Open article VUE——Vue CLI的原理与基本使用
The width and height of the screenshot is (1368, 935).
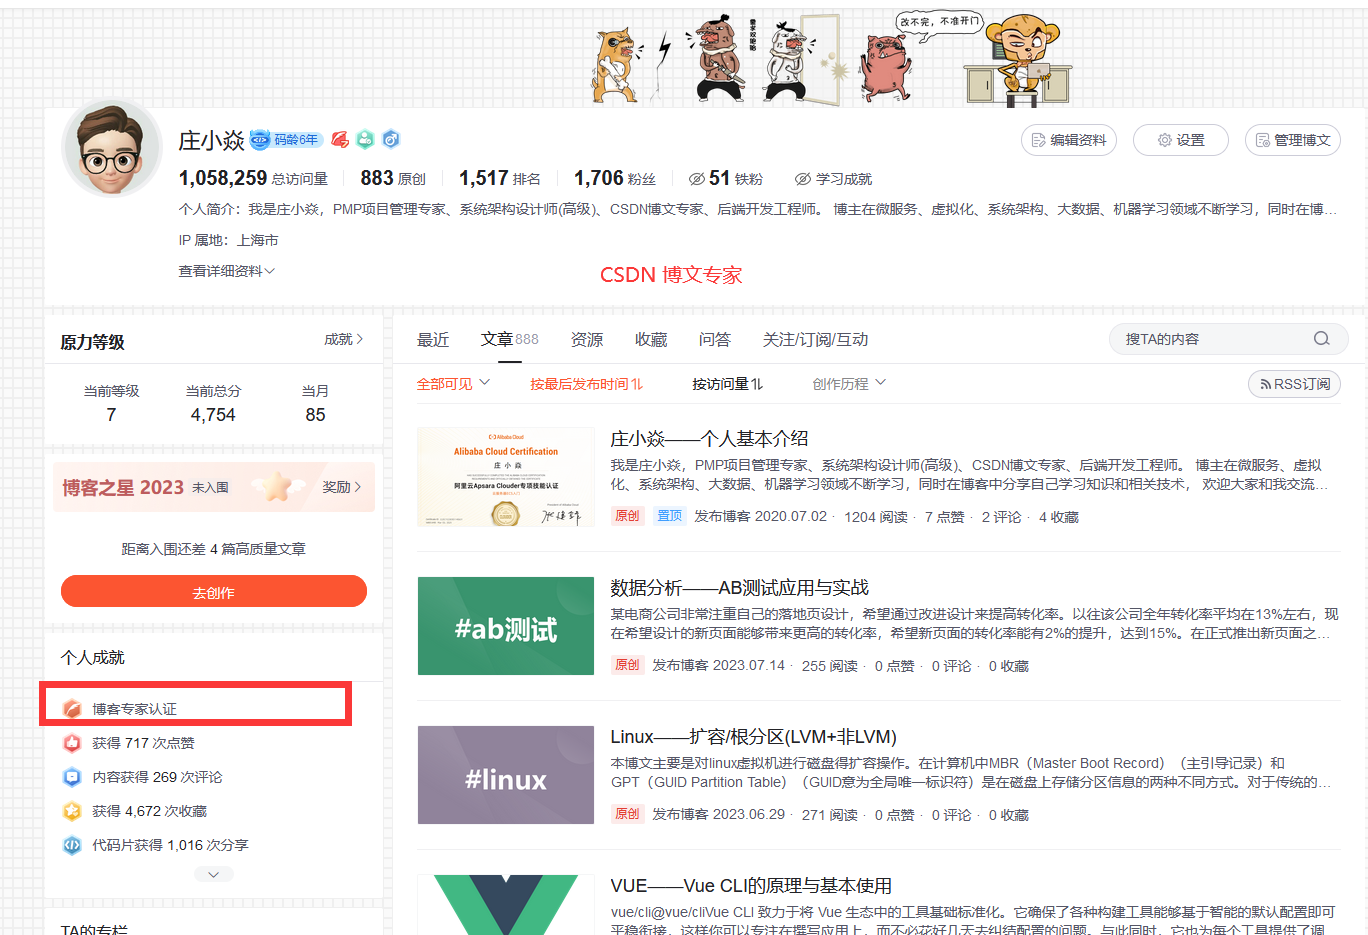point(751,885)
